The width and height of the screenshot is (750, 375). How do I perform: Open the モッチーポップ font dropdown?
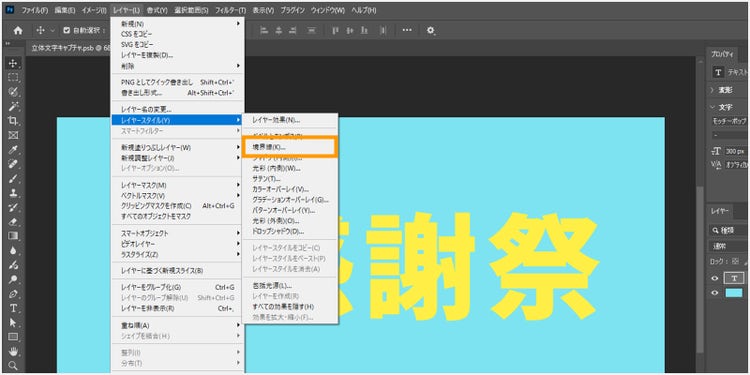point(730,121)
